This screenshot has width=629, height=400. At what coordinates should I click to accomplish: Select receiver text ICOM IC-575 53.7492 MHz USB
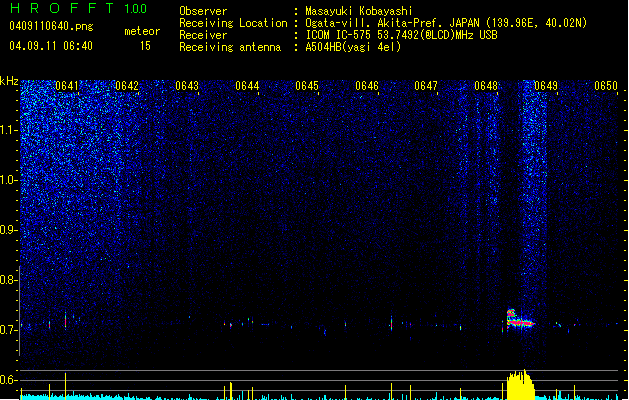click(401, 35)
